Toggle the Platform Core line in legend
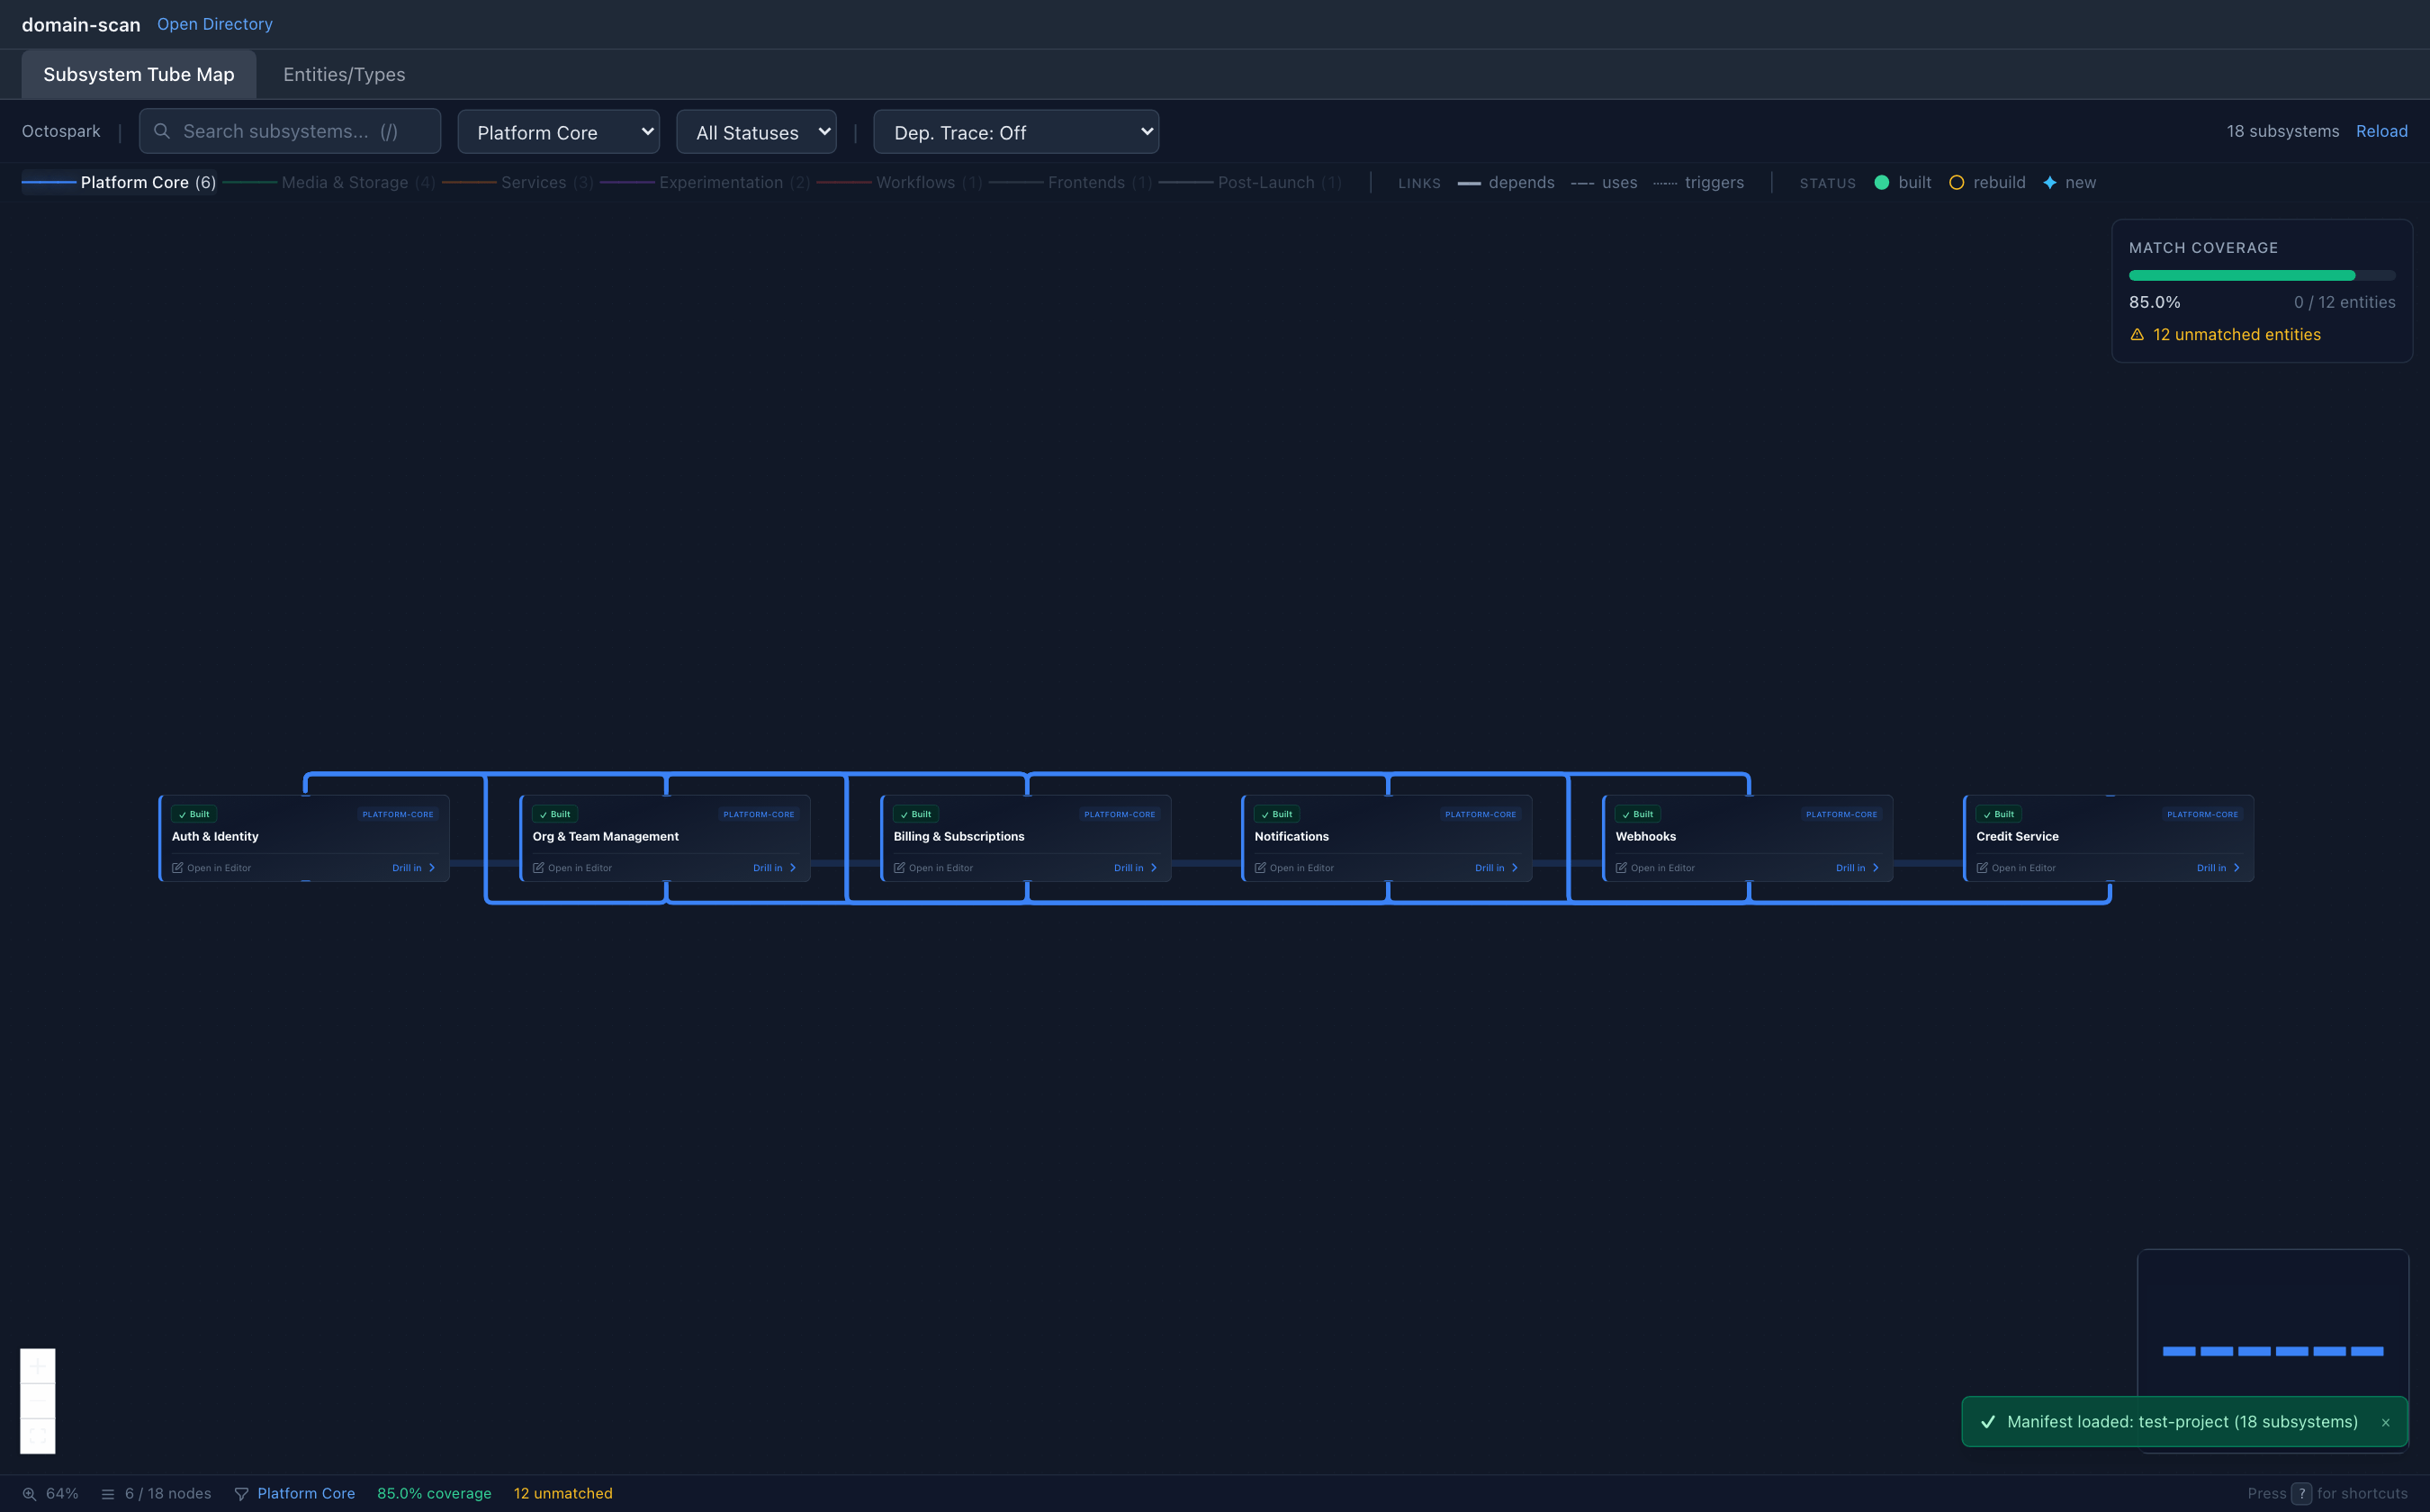The image size is (2430, 1512). (119, 183)
